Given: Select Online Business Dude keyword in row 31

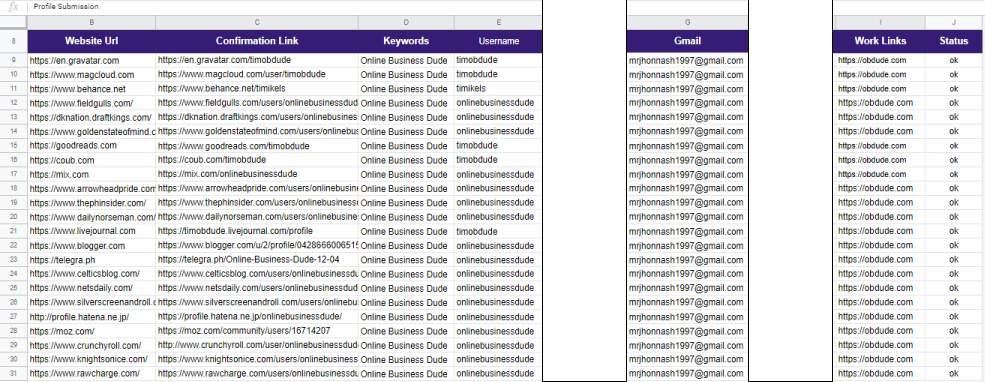Looking at the screenshot, I should (x=406, y=373).
